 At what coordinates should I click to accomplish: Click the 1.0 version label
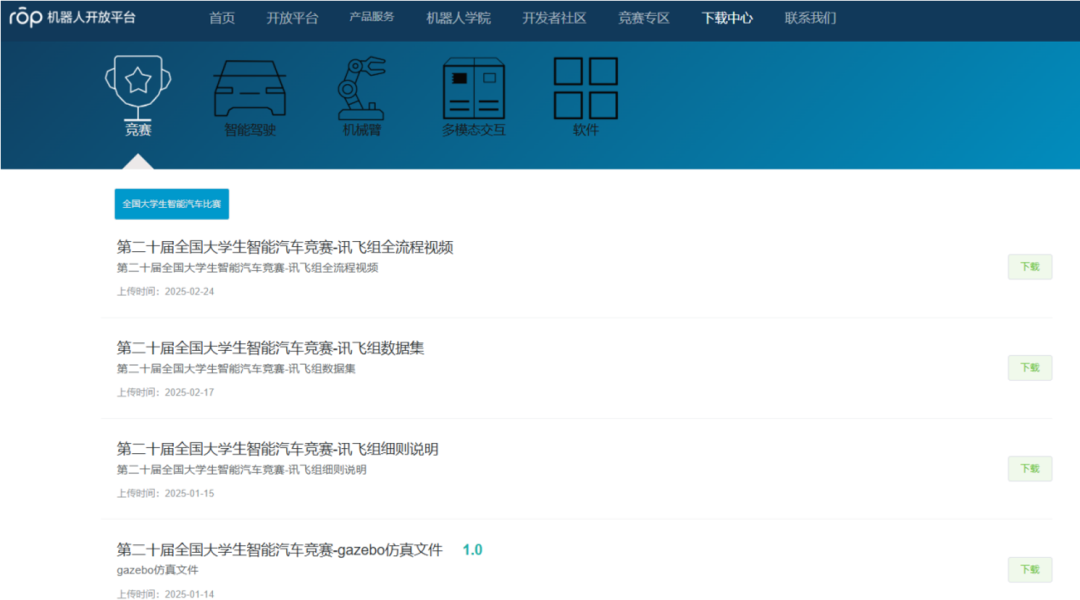(x=472, y=550)
